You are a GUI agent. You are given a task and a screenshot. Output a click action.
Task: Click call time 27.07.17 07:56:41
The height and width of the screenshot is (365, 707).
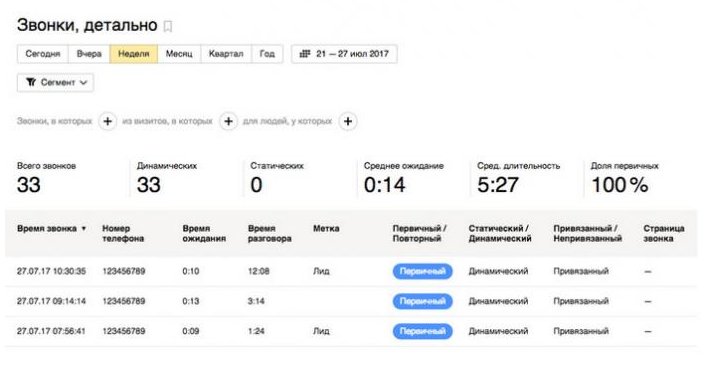(x=51, y=331)
